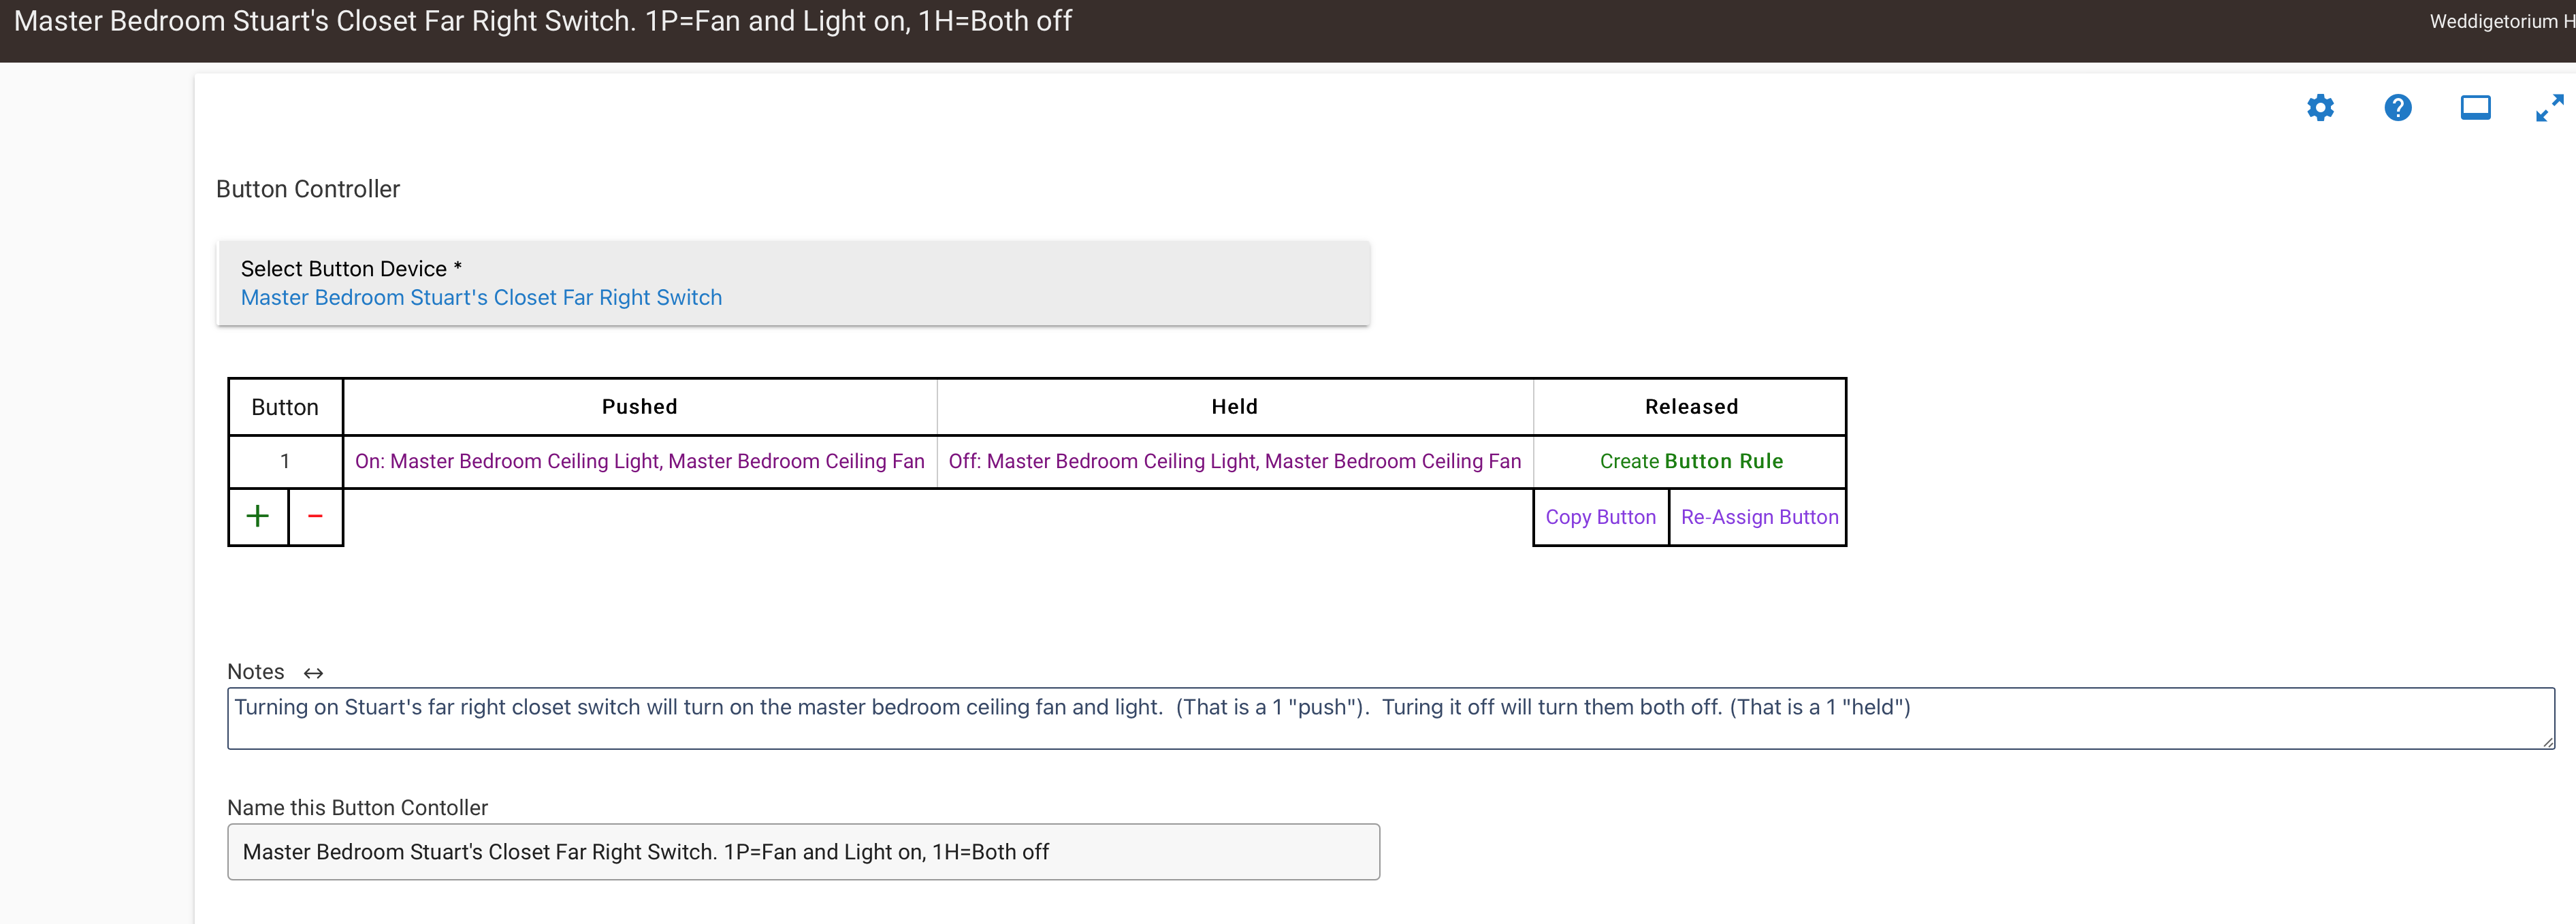The width and height of the screenshot is (2576, 924).
Task: Remove a button with the red minus
Action: [x=315, y=516]
